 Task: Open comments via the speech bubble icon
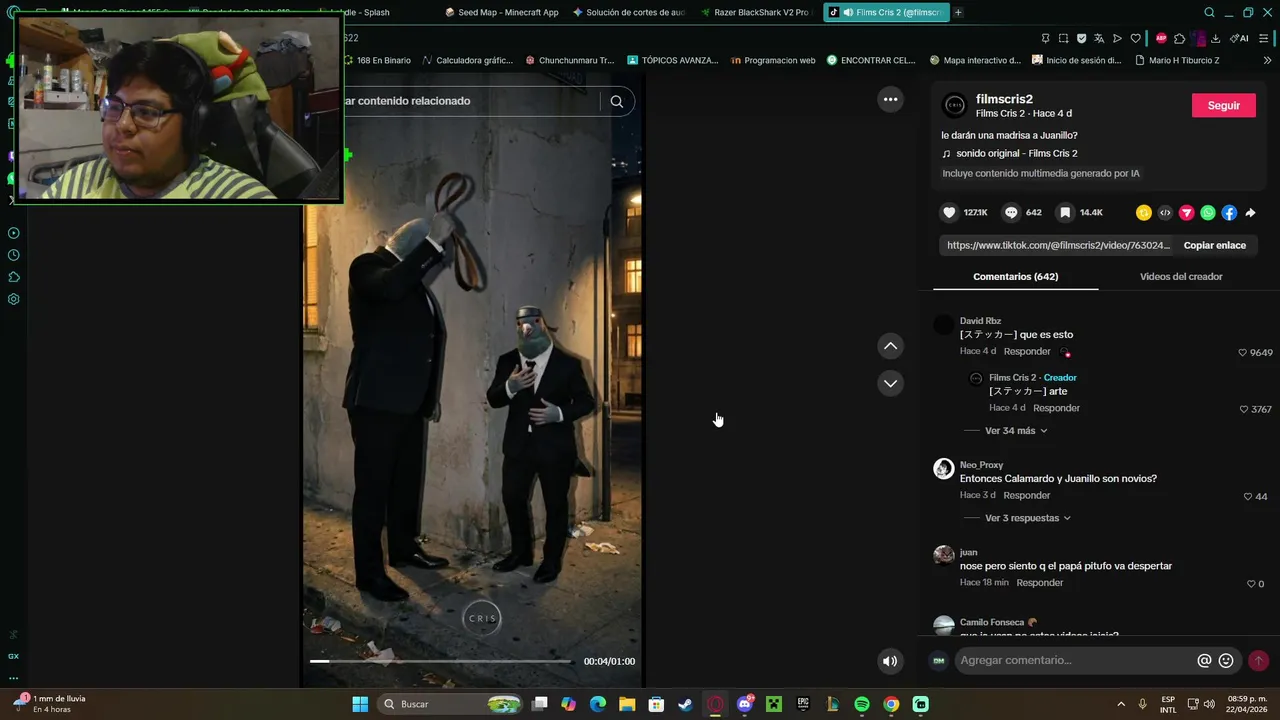tap(1011, 212)
